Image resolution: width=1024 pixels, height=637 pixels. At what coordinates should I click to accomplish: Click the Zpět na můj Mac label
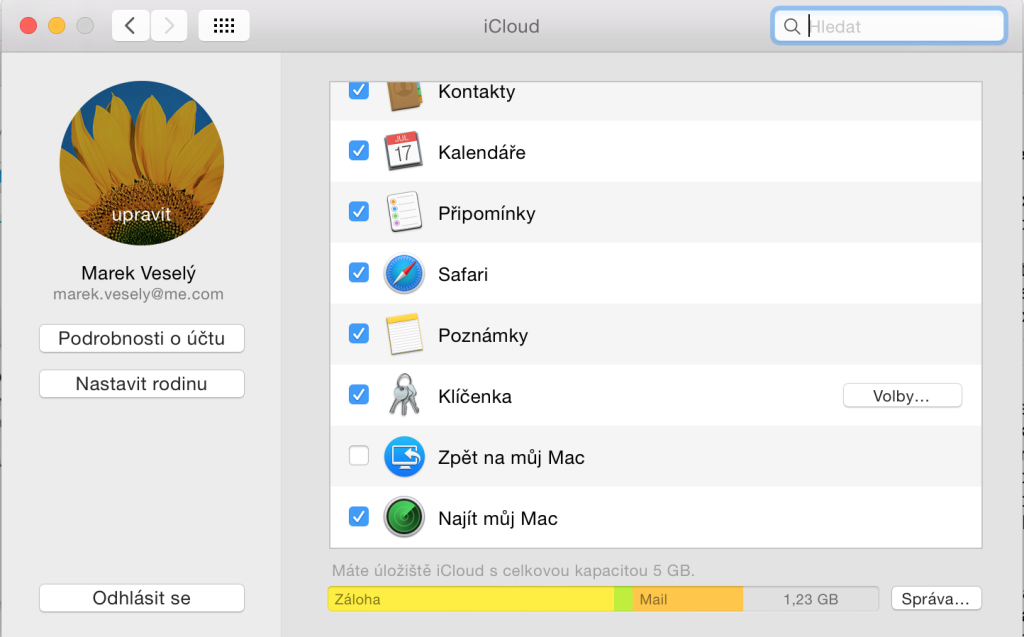pyautogui.click(x=511, y=457)
